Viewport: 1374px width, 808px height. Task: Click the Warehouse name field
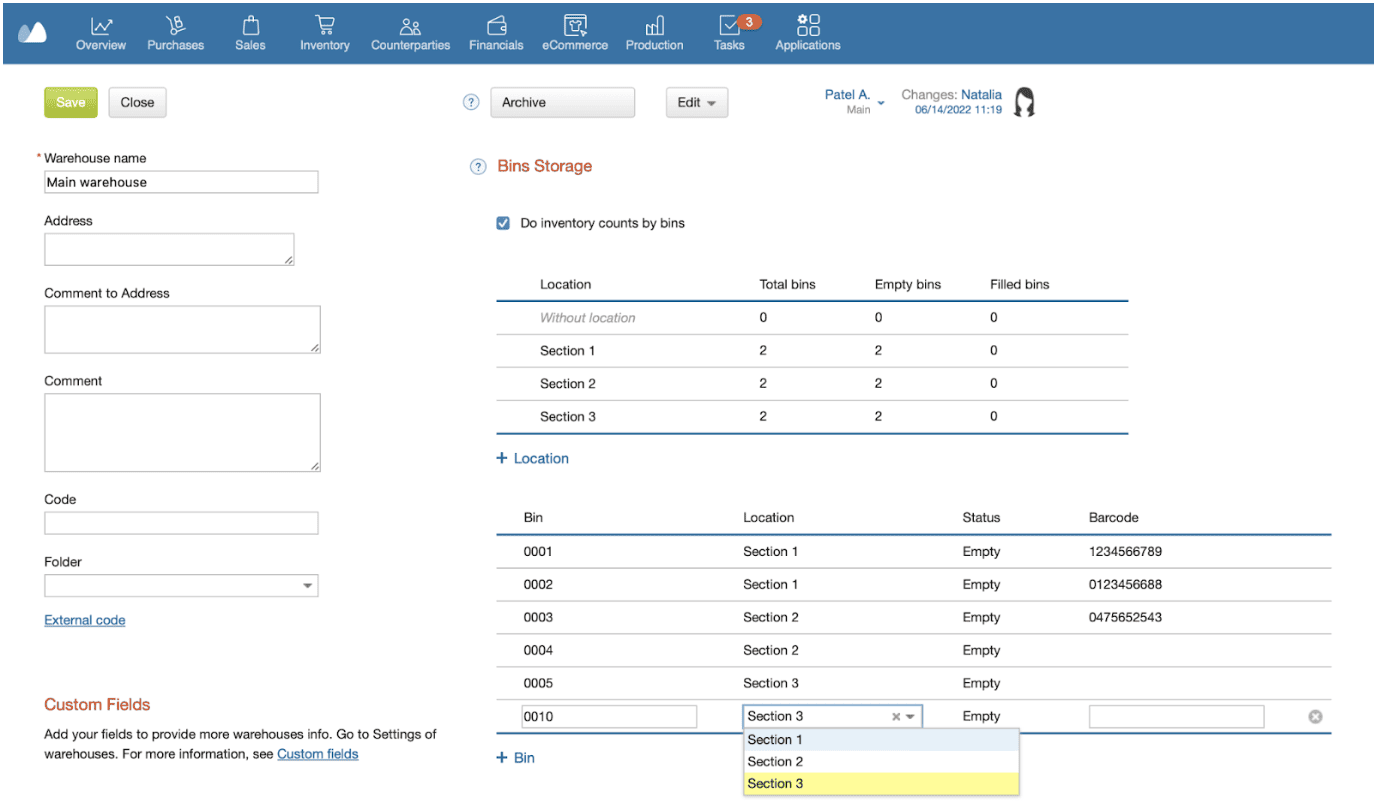(x=181, y=182)
